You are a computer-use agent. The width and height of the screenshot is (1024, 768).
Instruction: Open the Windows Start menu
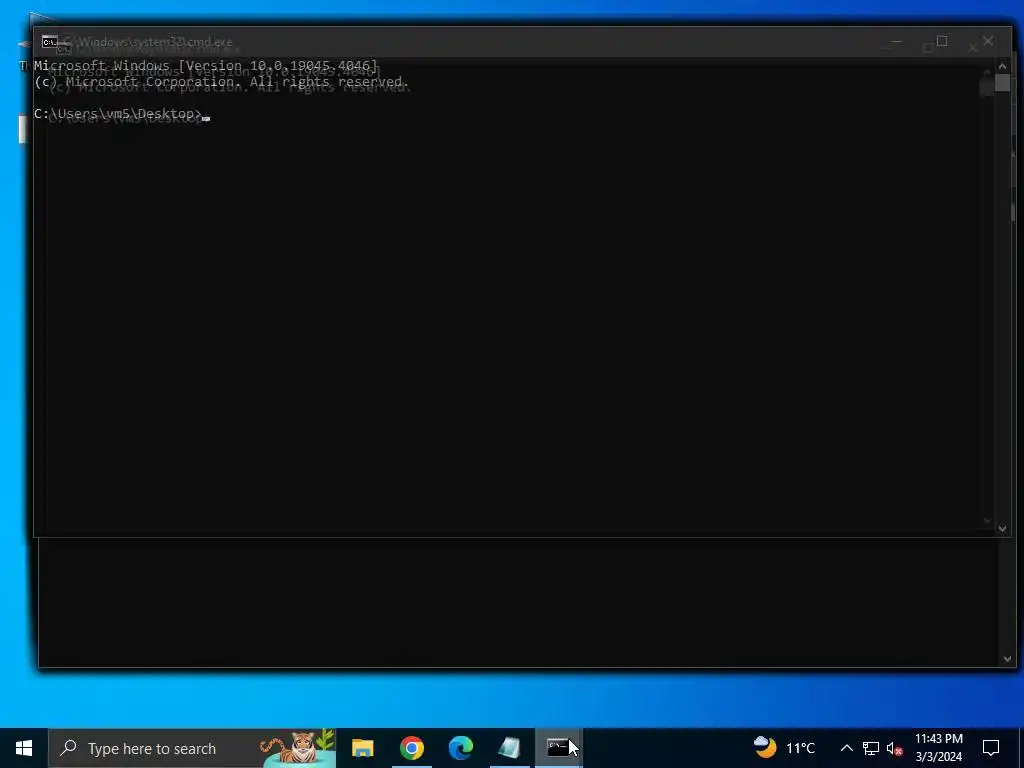coord(24,748)
